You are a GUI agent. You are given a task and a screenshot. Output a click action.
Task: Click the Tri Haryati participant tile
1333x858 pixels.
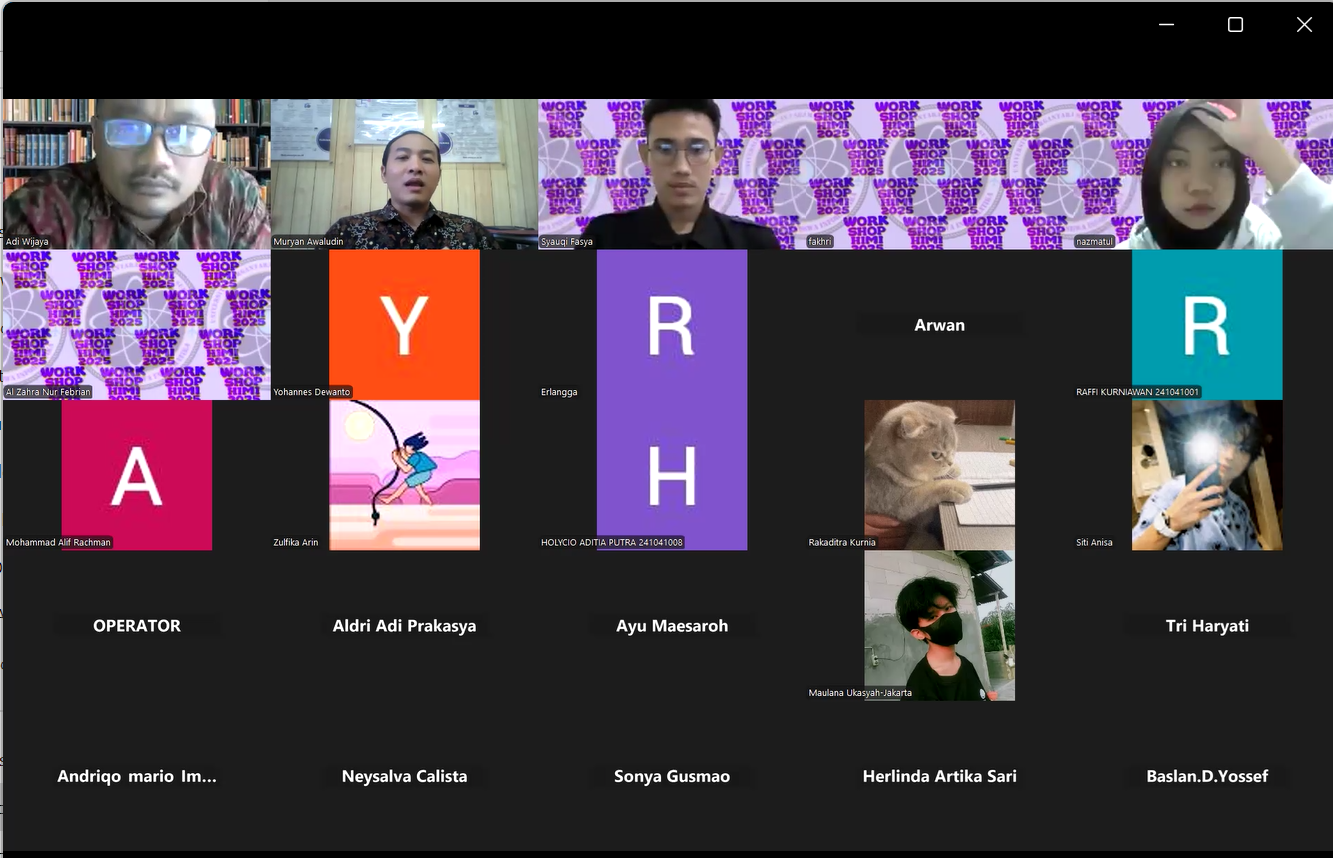click(x=1207, y=626)
